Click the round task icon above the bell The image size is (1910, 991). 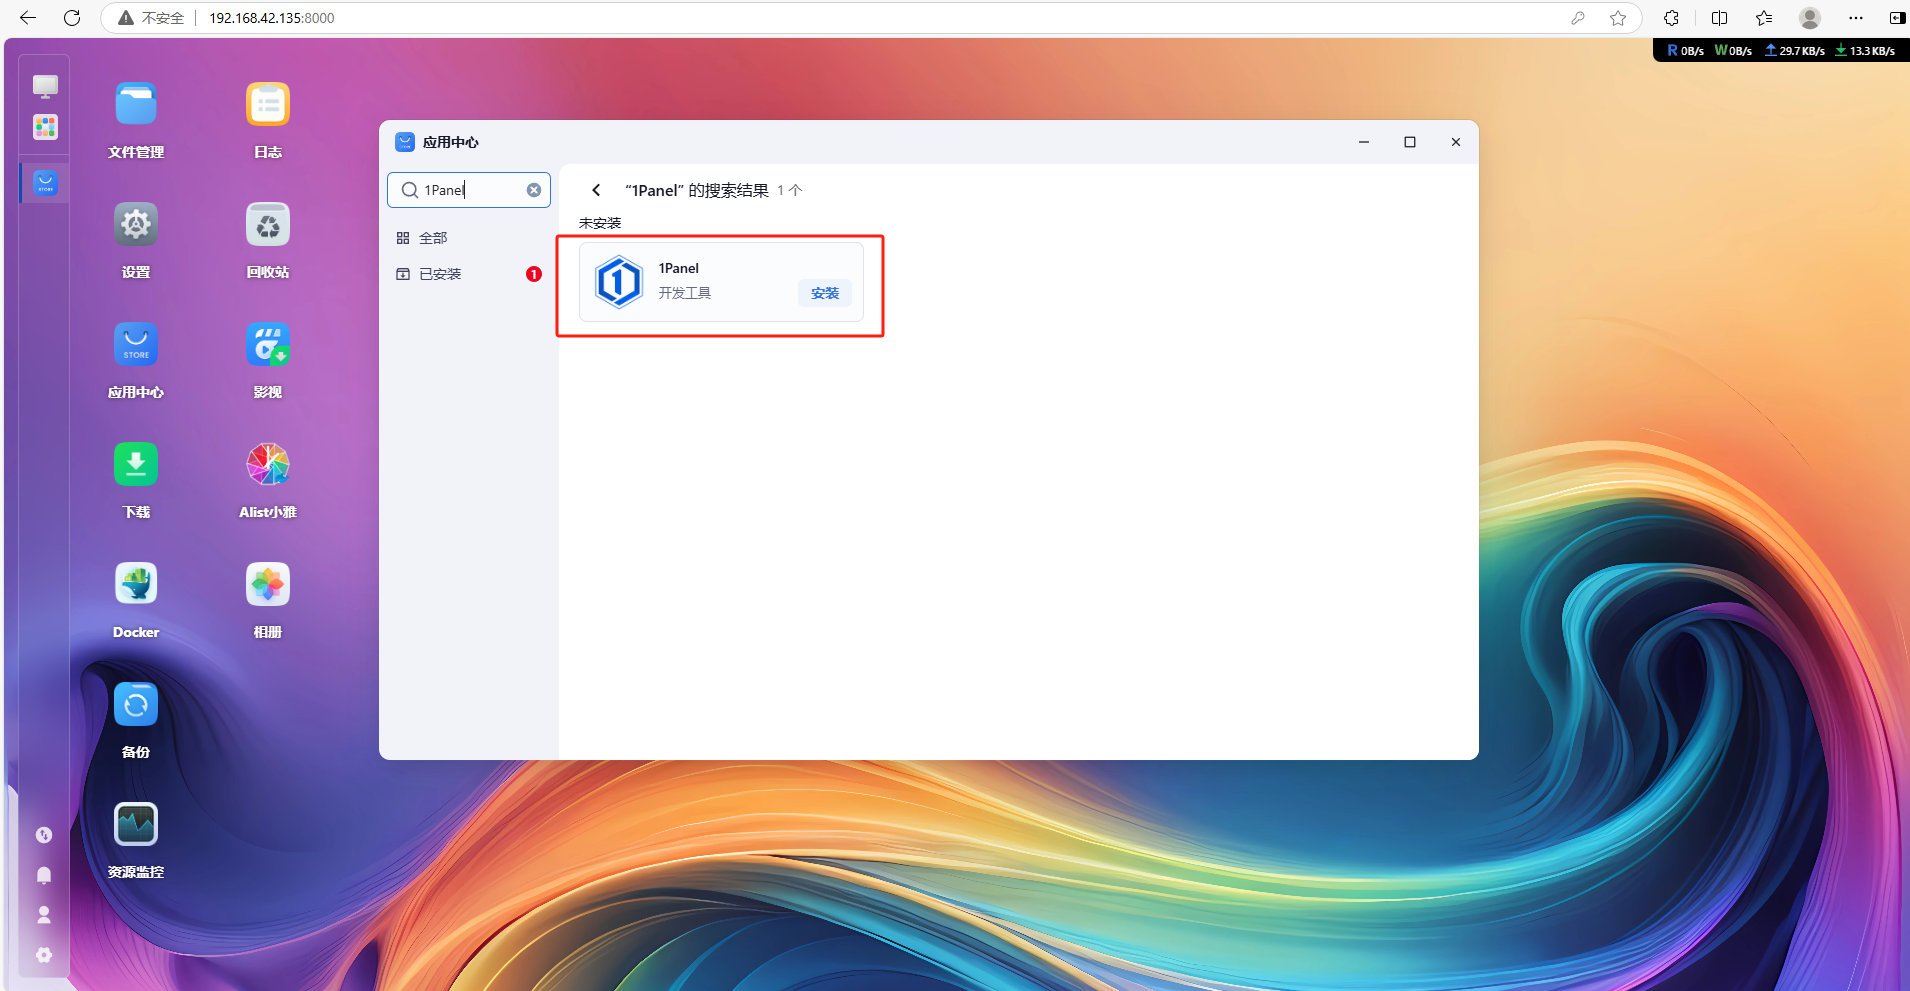click(x=44, y=835)
